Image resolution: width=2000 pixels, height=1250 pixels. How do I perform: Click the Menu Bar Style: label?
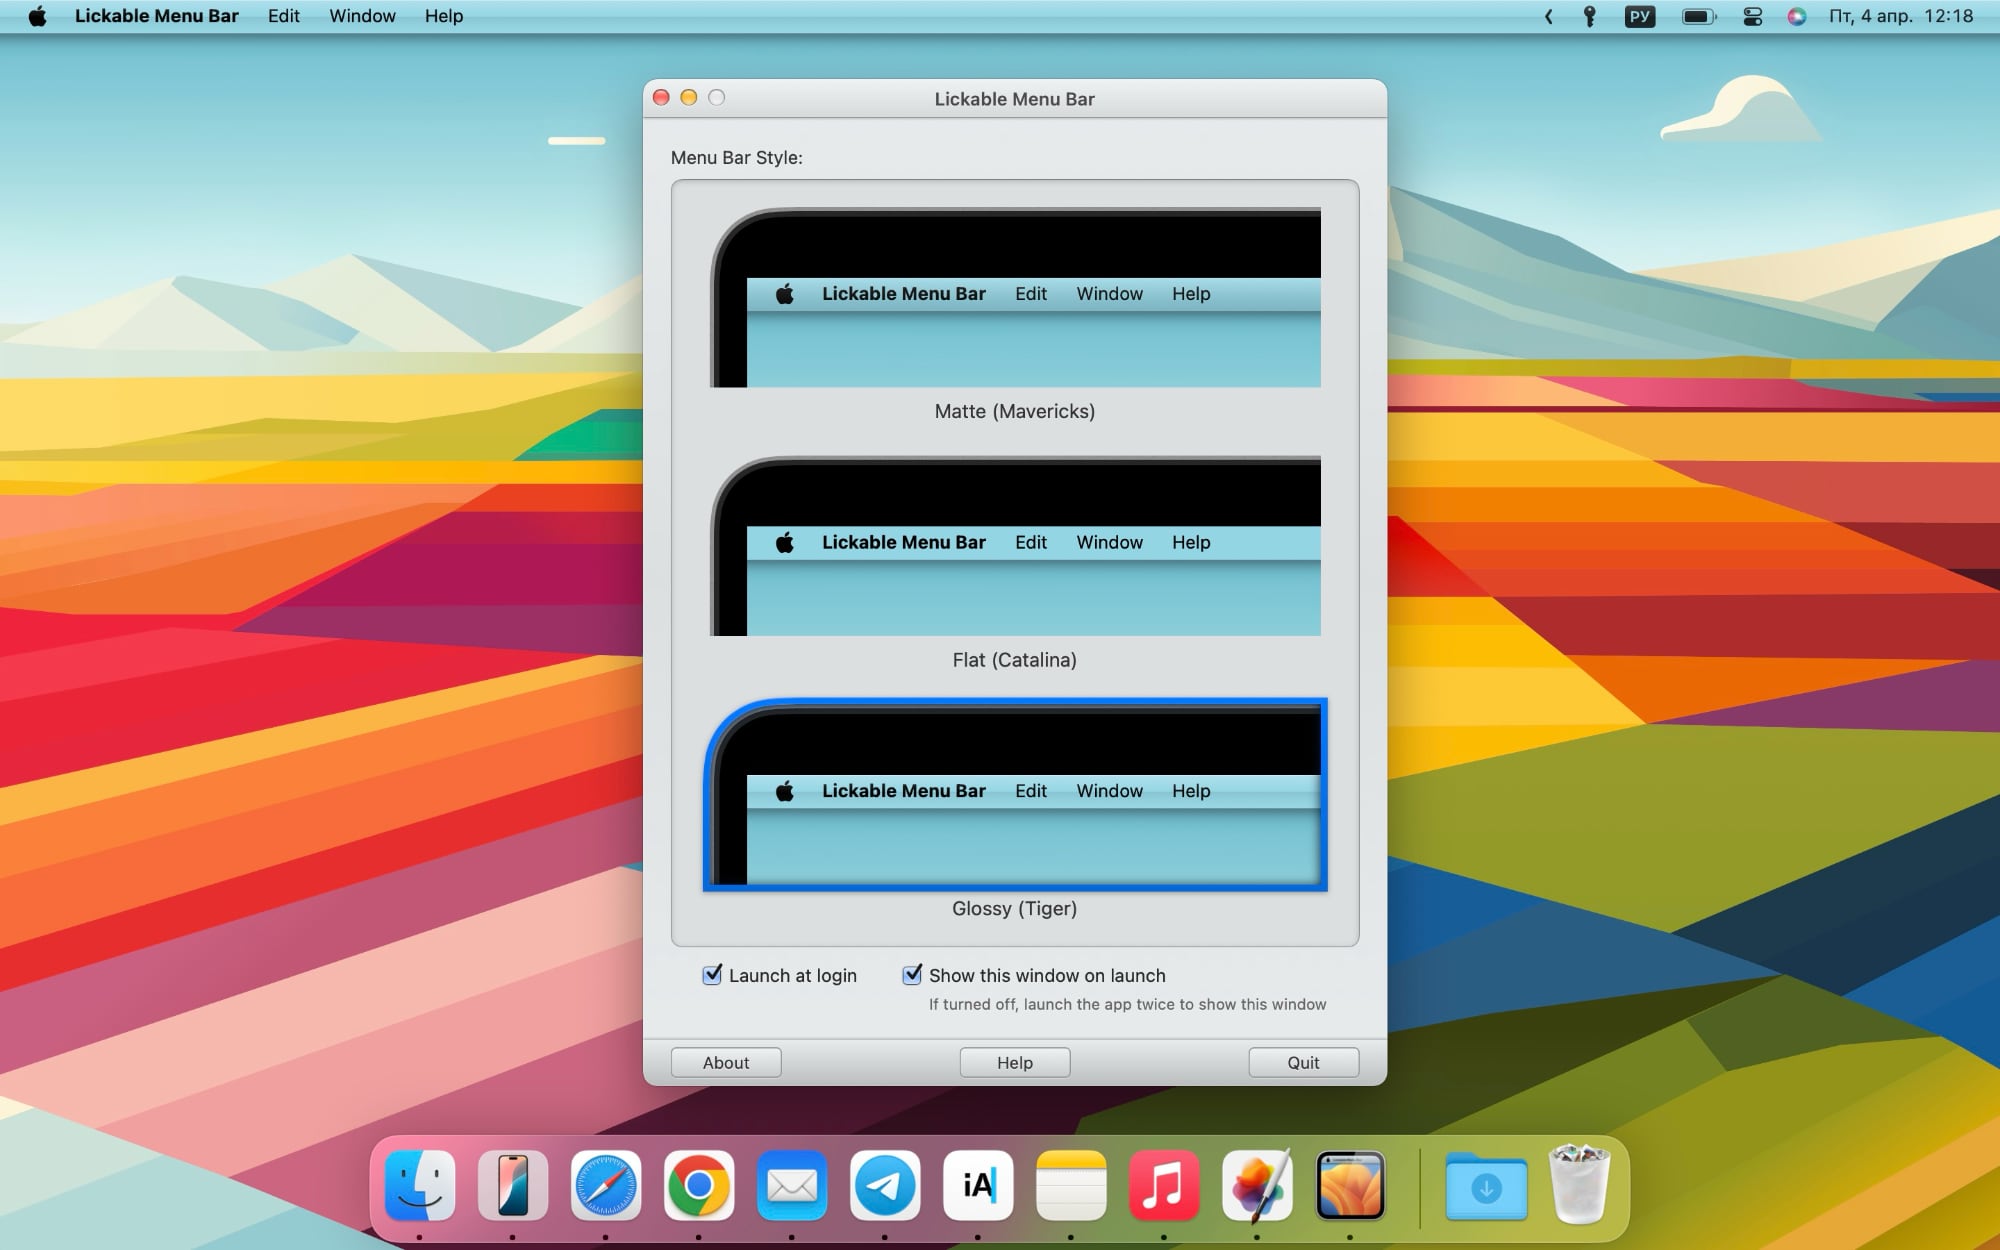point(737,158)
